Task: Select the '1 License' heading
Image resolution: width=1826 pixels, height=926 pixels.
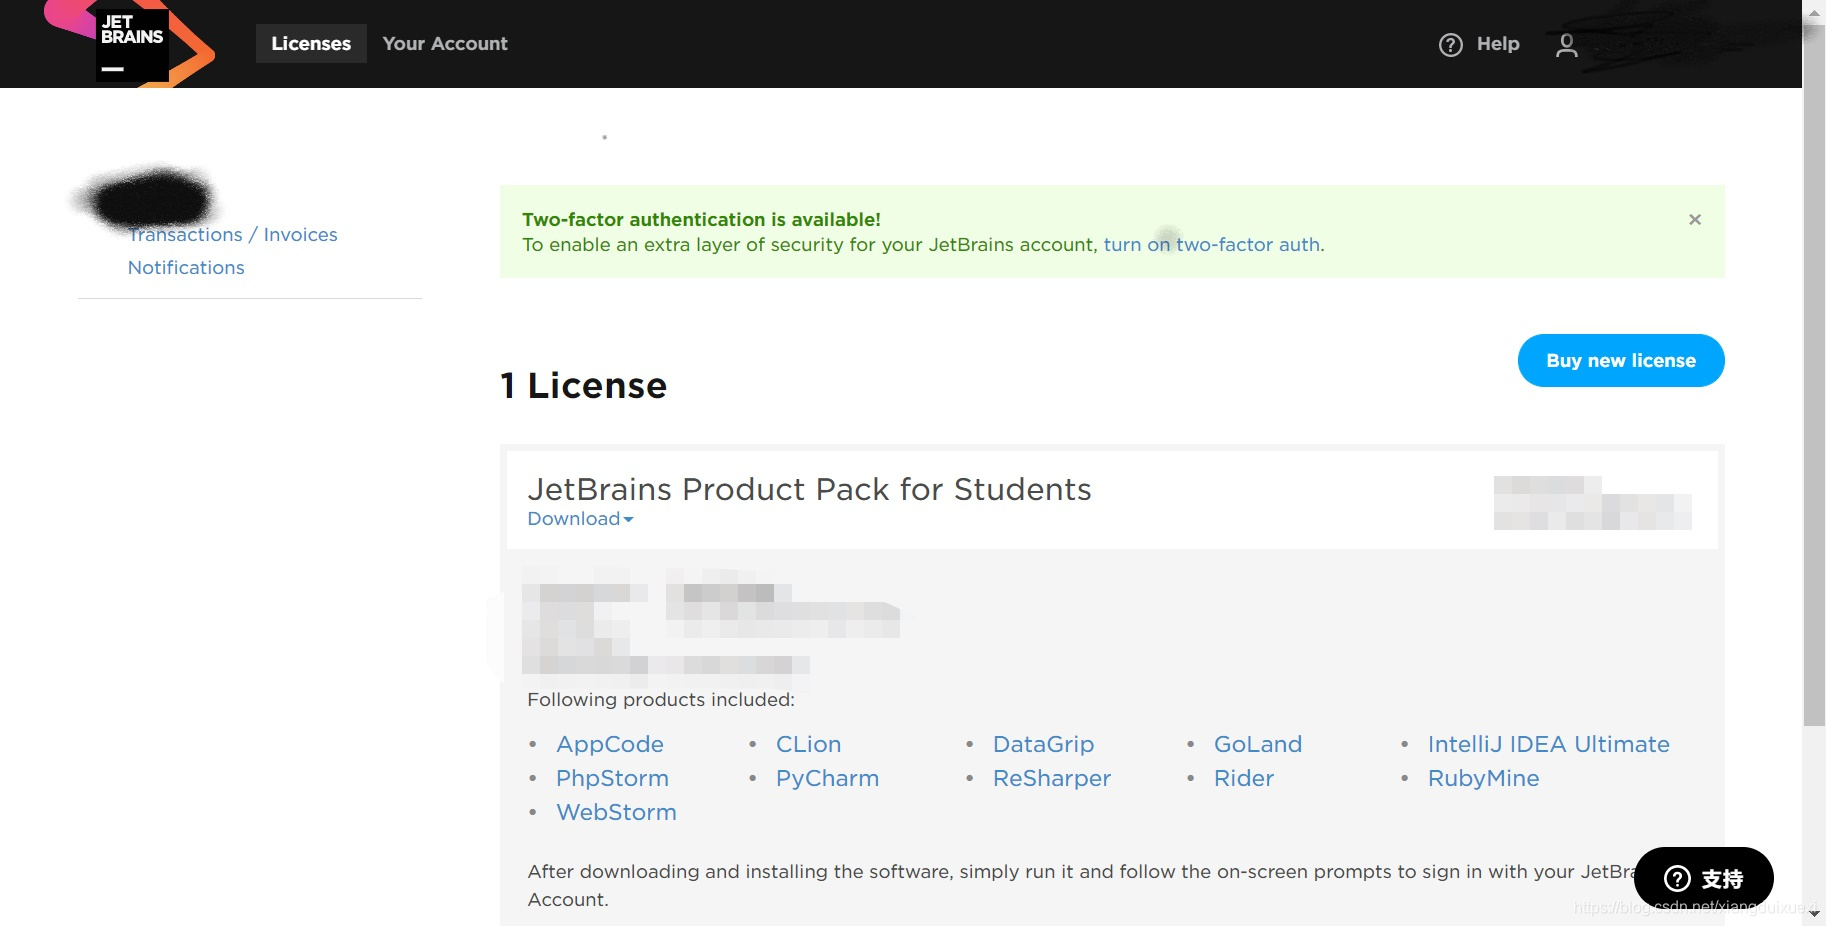Action: point(583,386)
